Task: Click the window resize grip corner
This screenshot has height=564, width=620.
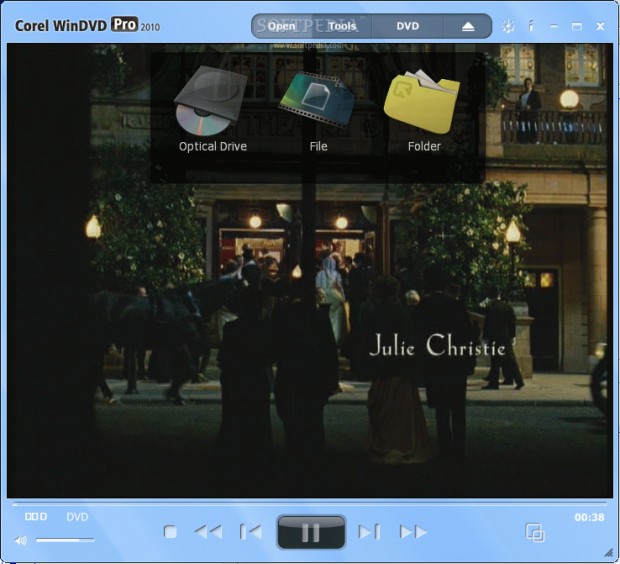Action: tap(609, 553)
